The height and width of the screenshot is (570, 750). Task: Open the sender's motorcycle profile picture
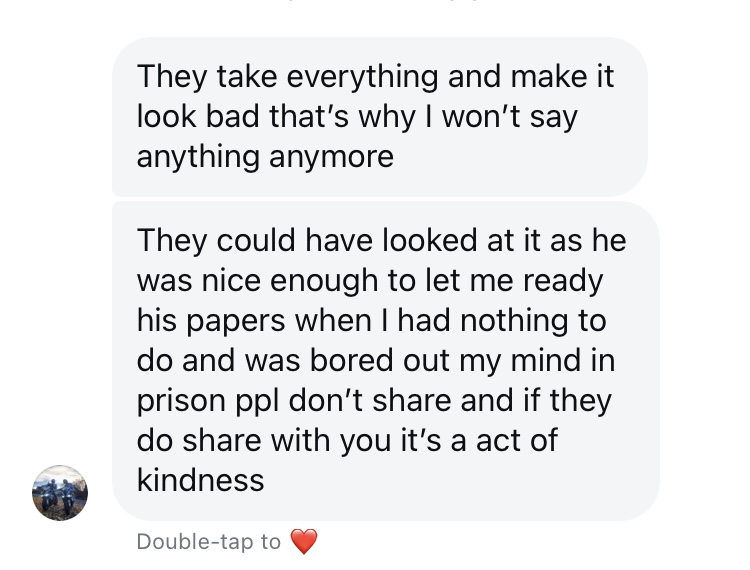(x=60, y=493)
